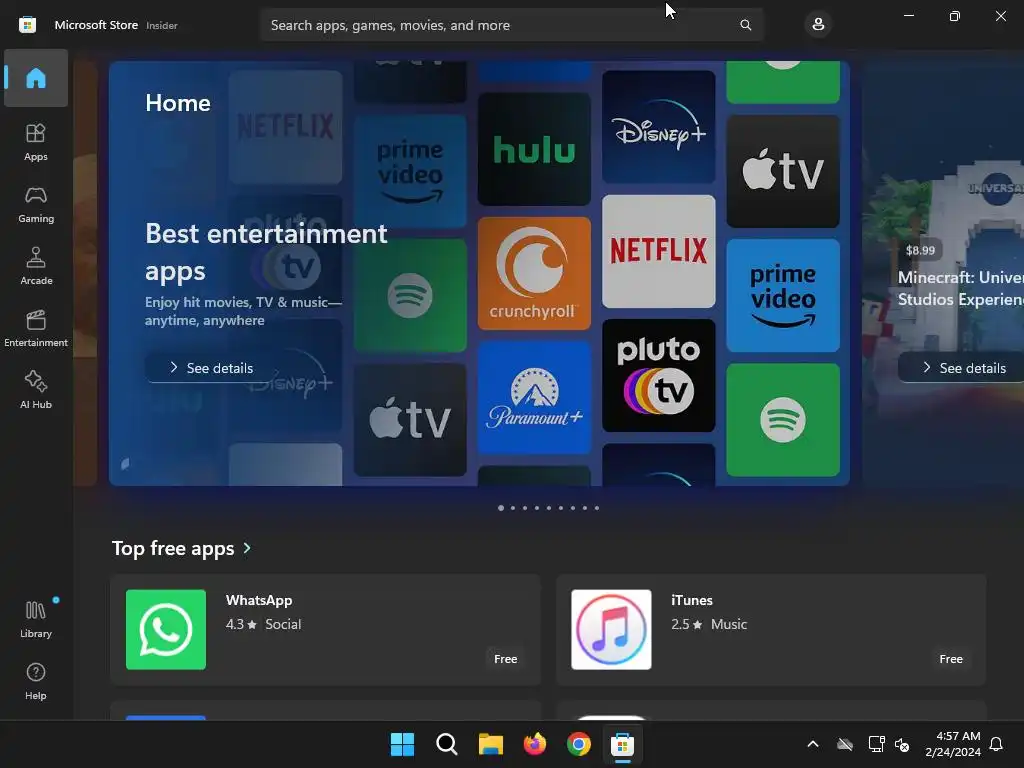Open the notifications bell icon
1024x768 pixels.
point(996,744)
